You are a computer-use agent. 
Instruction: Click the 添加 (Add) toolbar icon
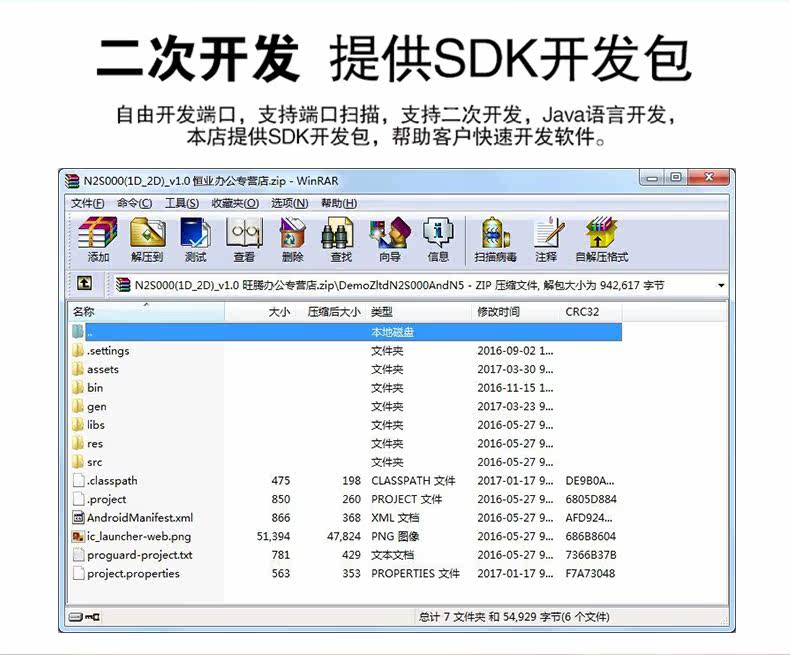[x=98, y=239]
